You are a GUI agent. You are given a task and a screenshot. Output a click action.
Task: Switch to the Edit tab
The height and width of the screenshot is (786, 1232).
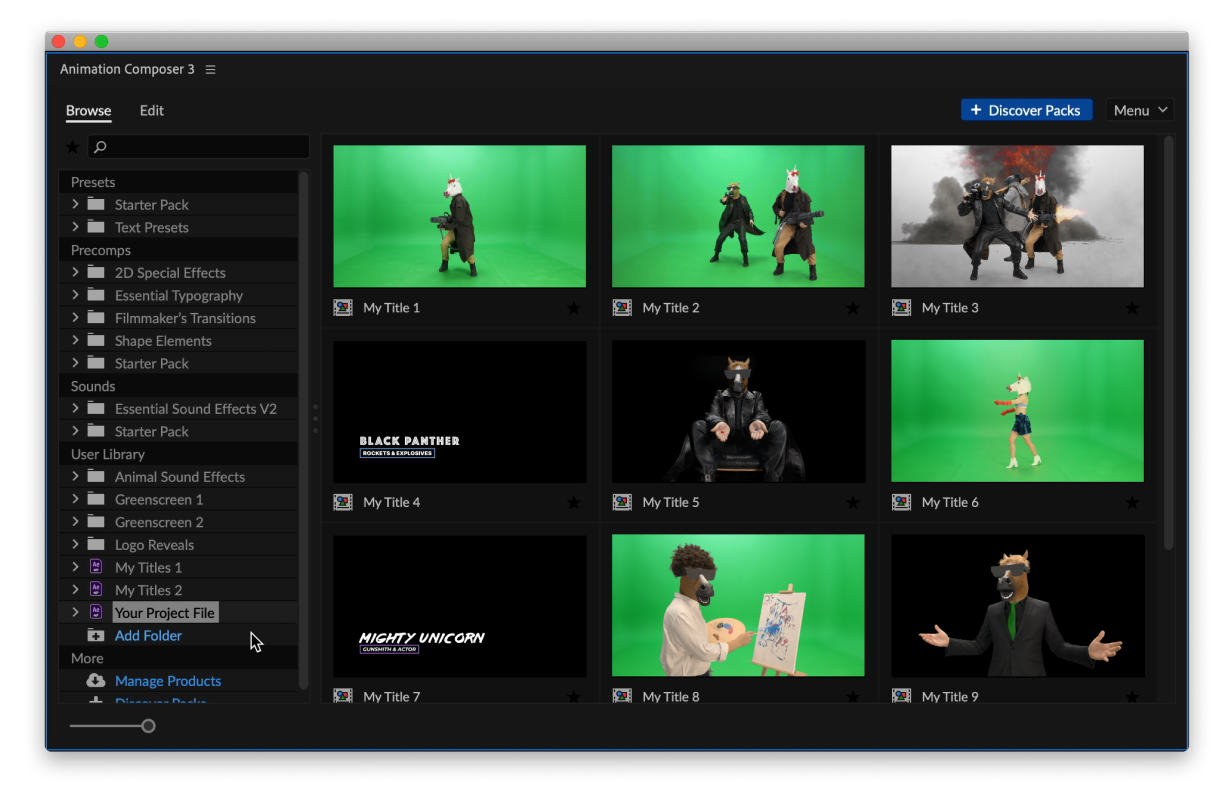(x=152, y=110)
